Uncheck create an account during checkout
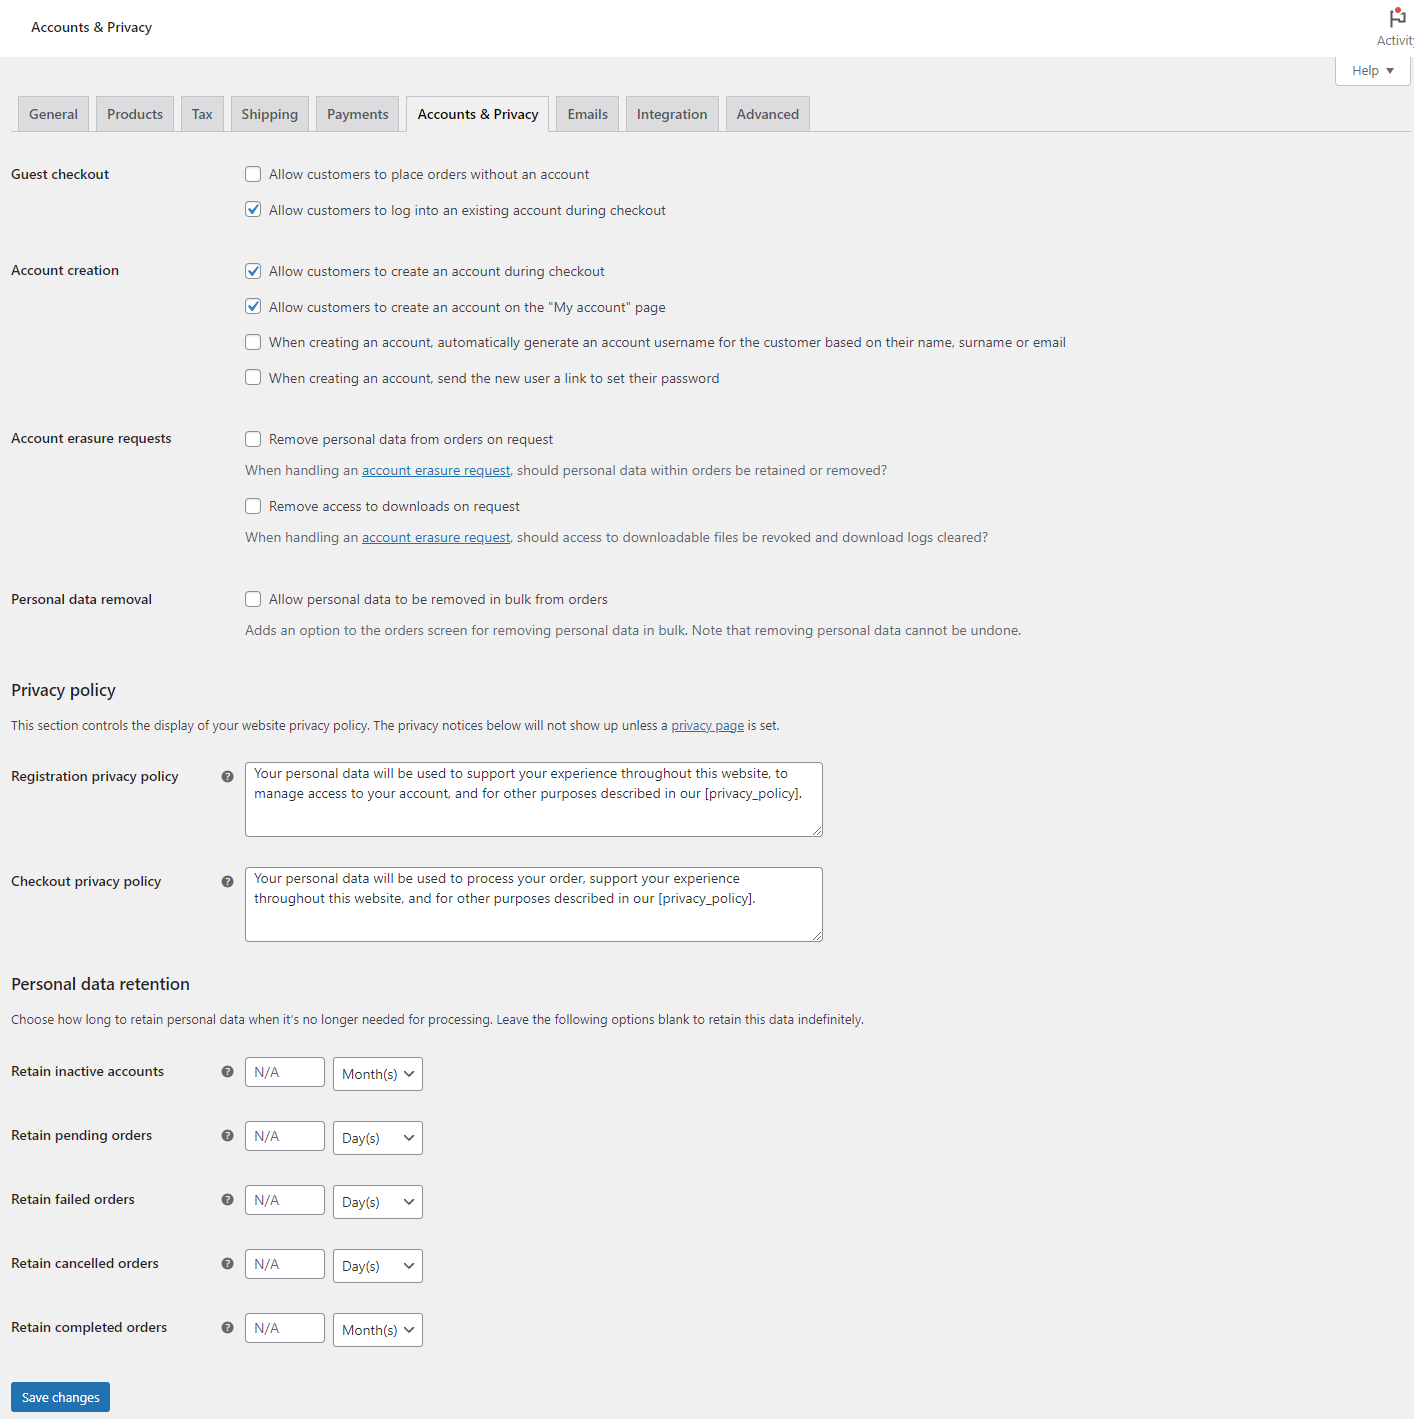The image size is (1414, 1419). coord(253,271)
